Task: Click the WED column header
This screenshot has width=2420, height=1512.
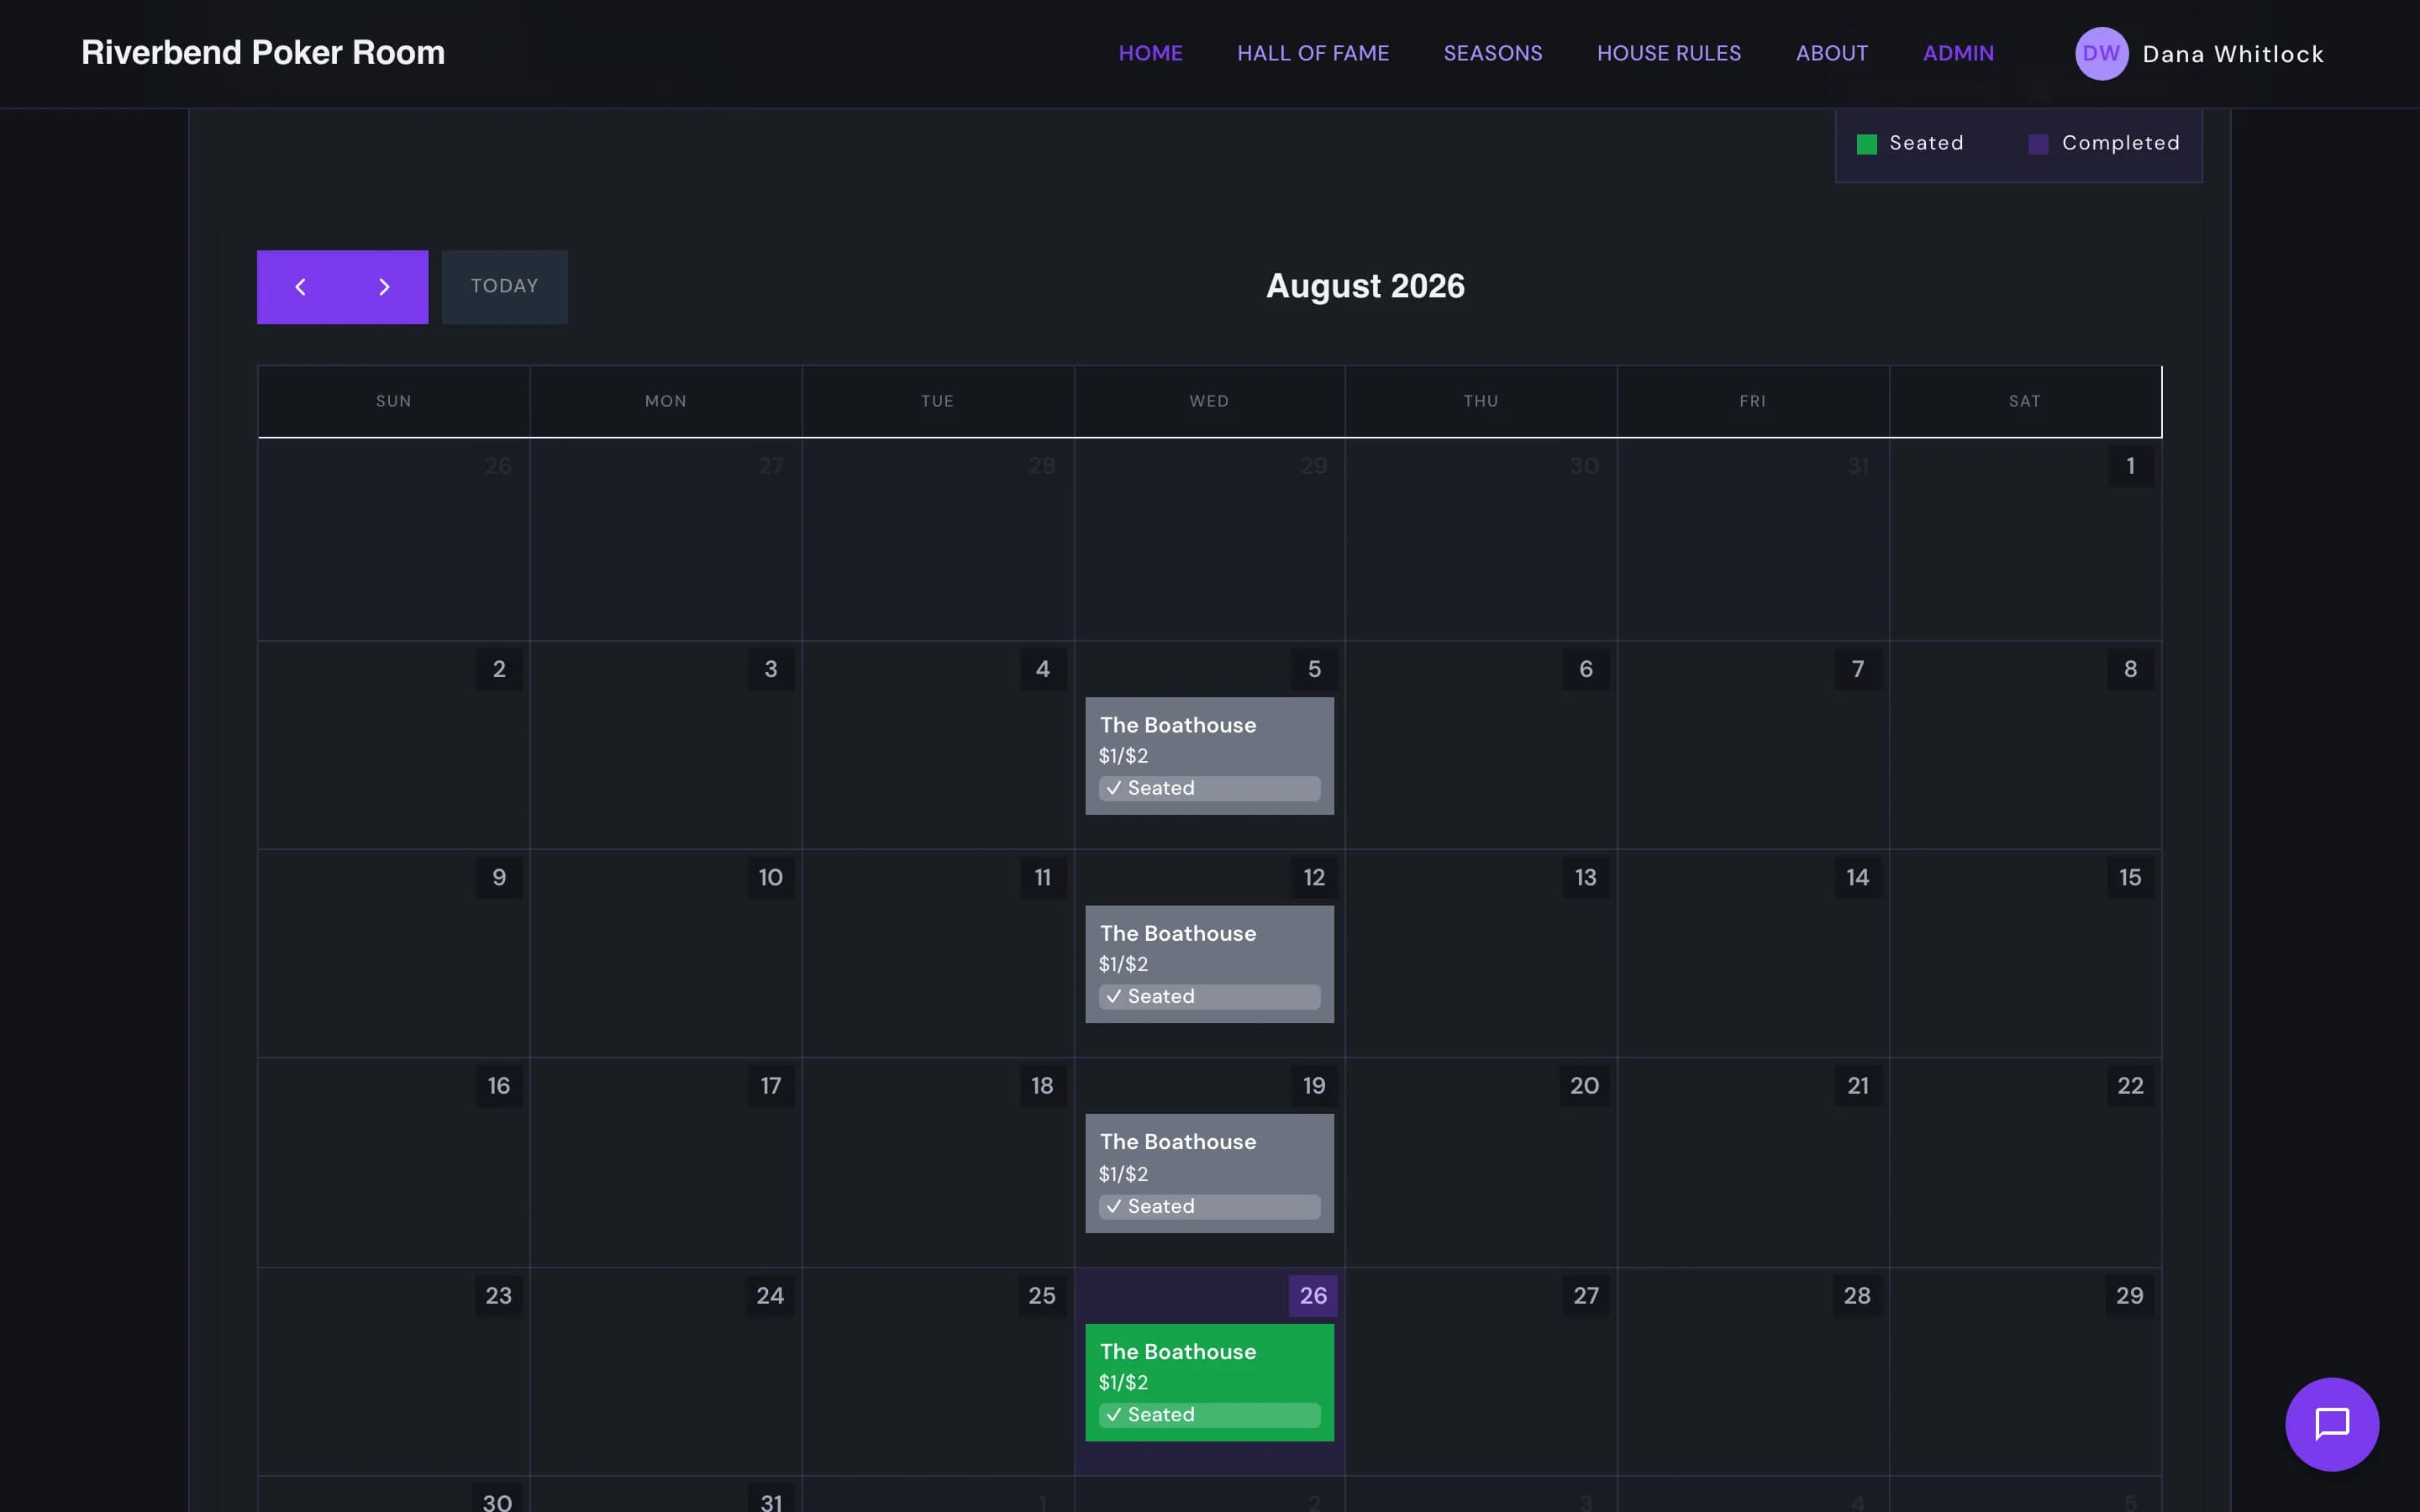Action: point(1209,402)
